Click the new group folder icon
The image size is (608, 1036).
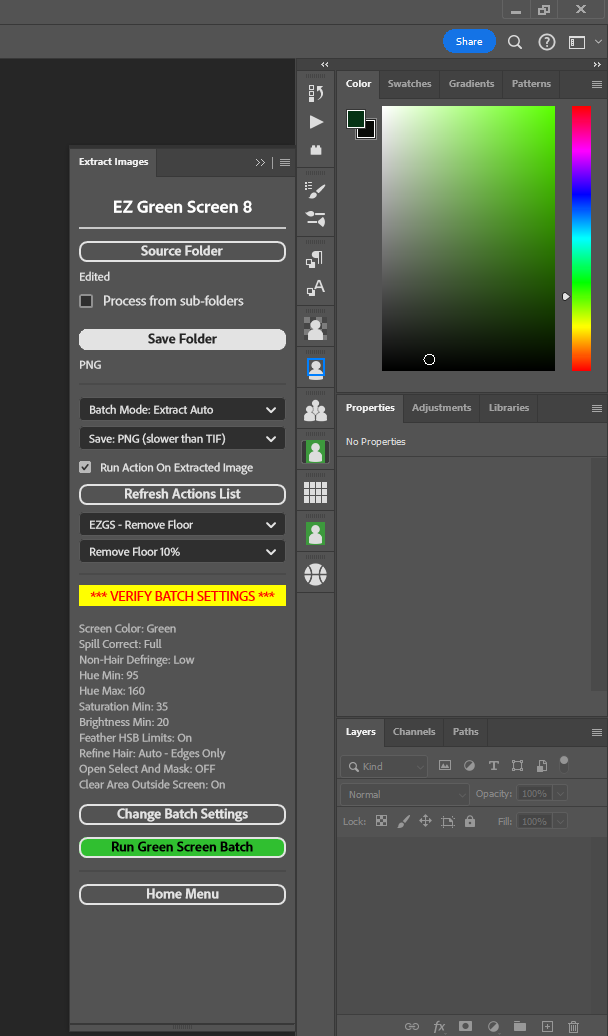[520, 1026]
